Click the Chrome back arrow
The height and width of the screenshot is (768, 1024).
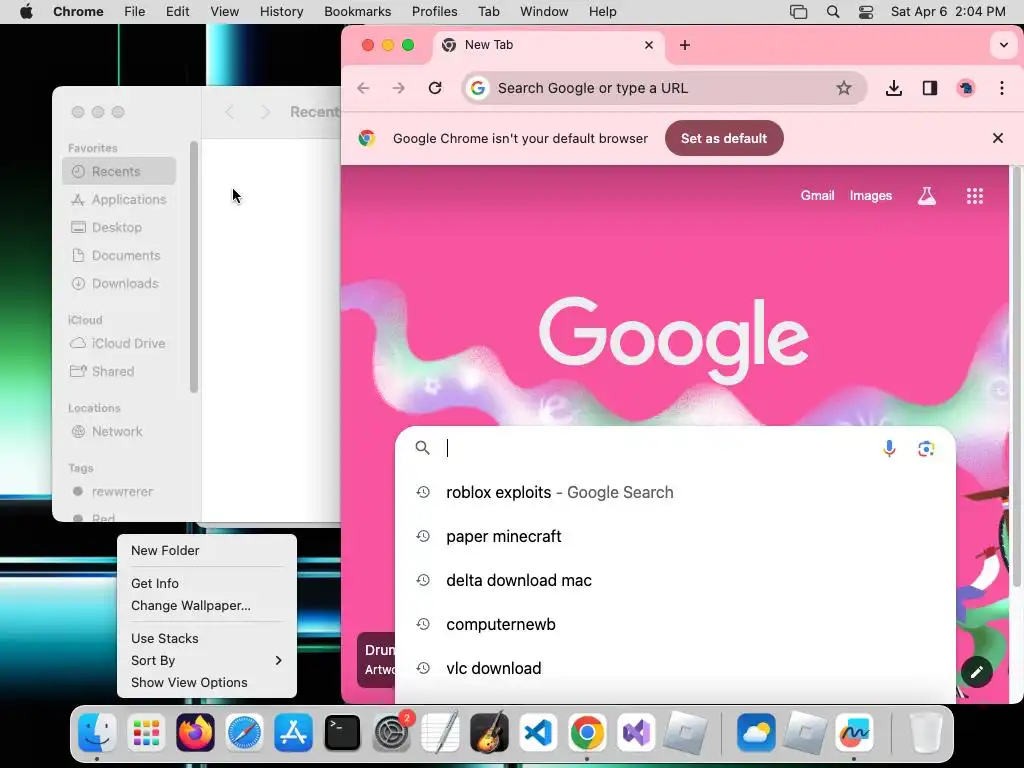pos(363,88)
